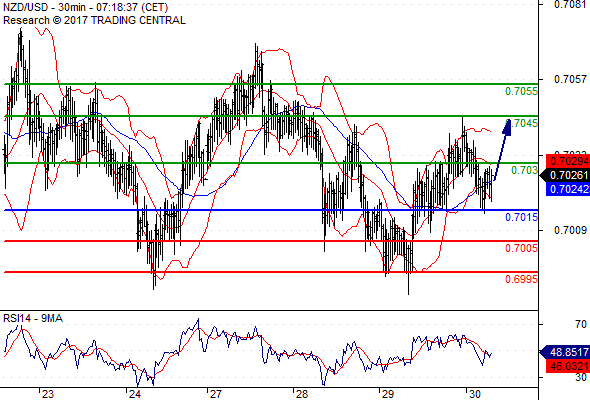Click the blue 0.70242 price tag

click(568, 189)
